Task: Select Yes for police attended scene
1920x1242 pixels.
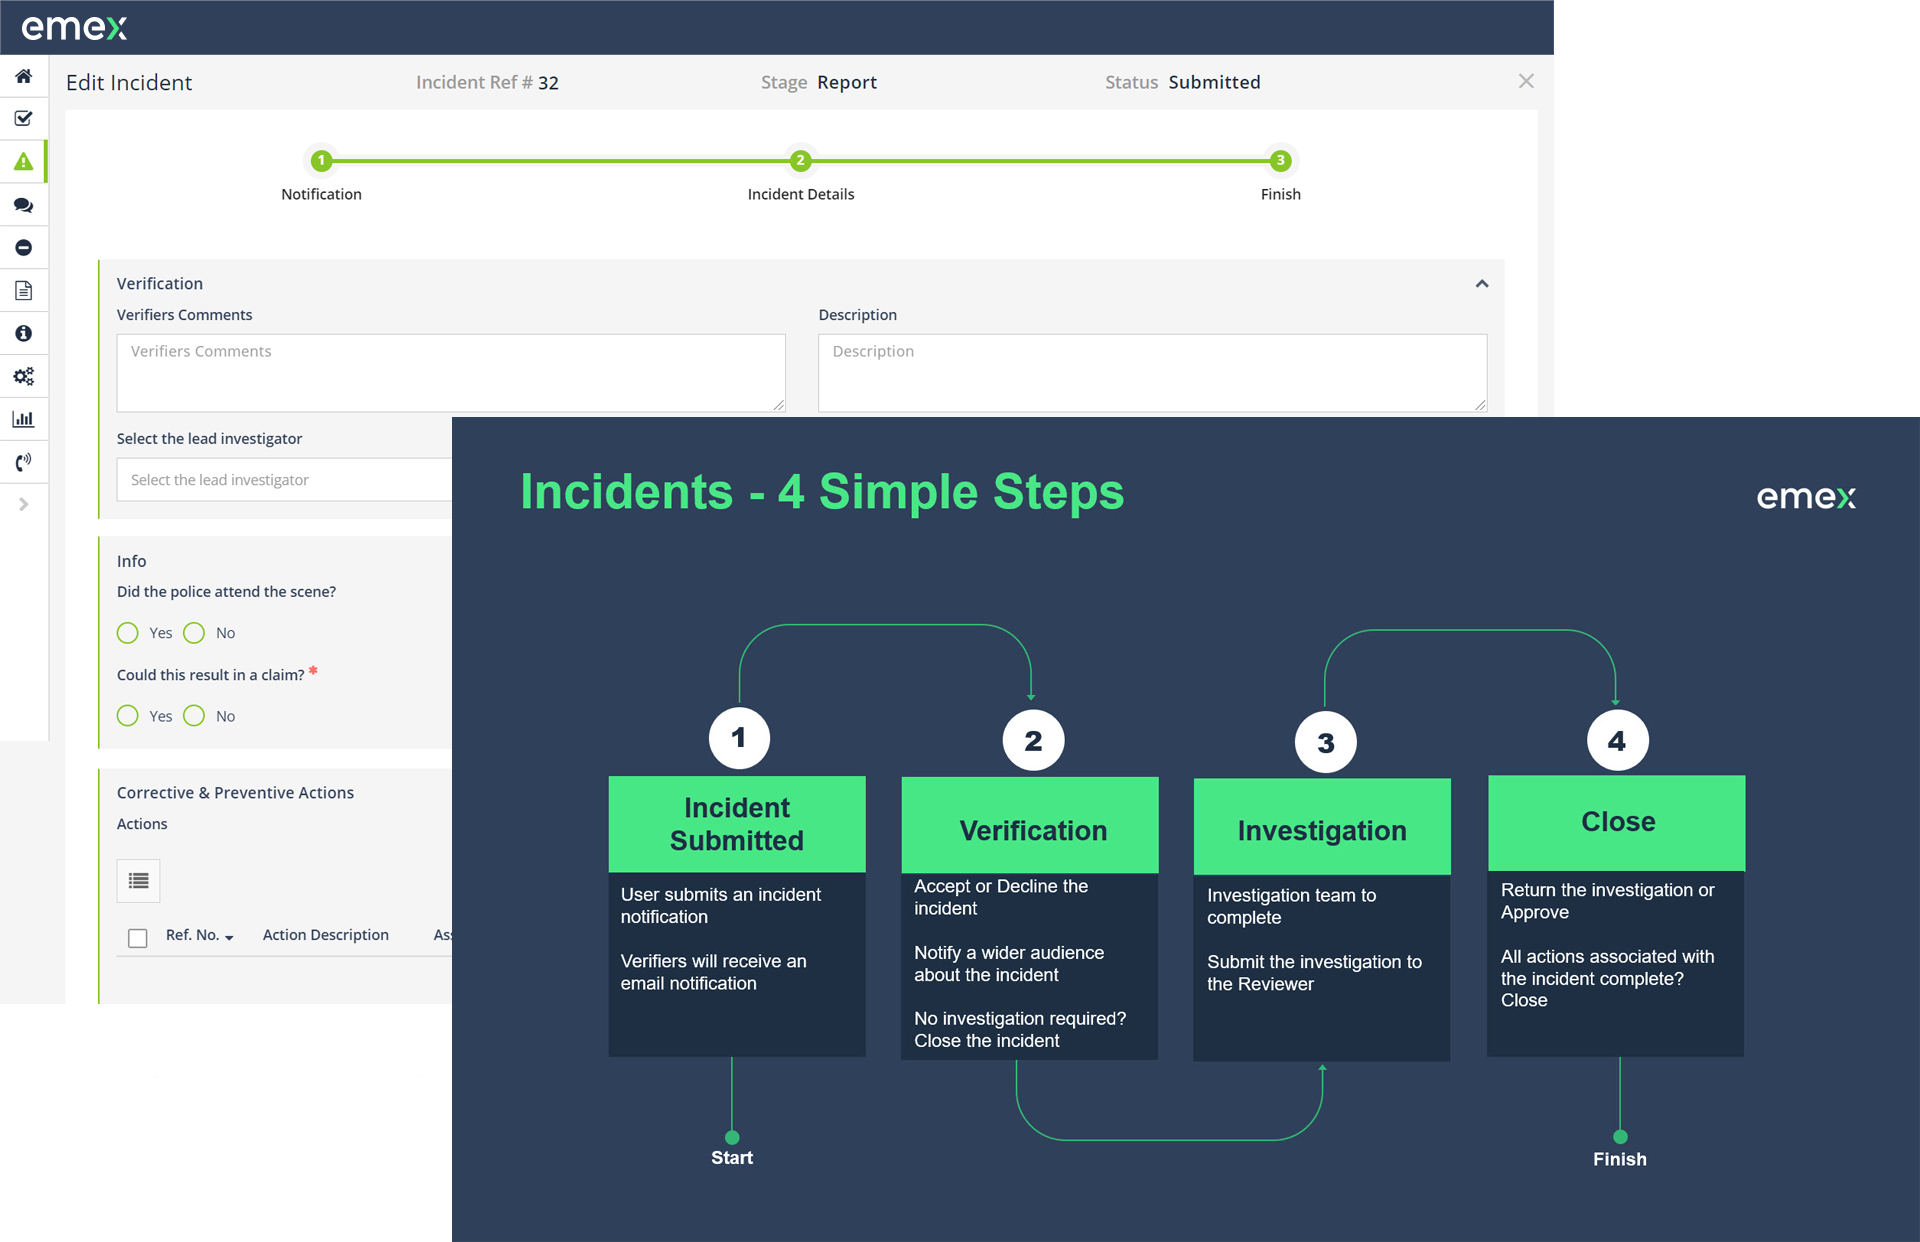Action: pos(128,633)
